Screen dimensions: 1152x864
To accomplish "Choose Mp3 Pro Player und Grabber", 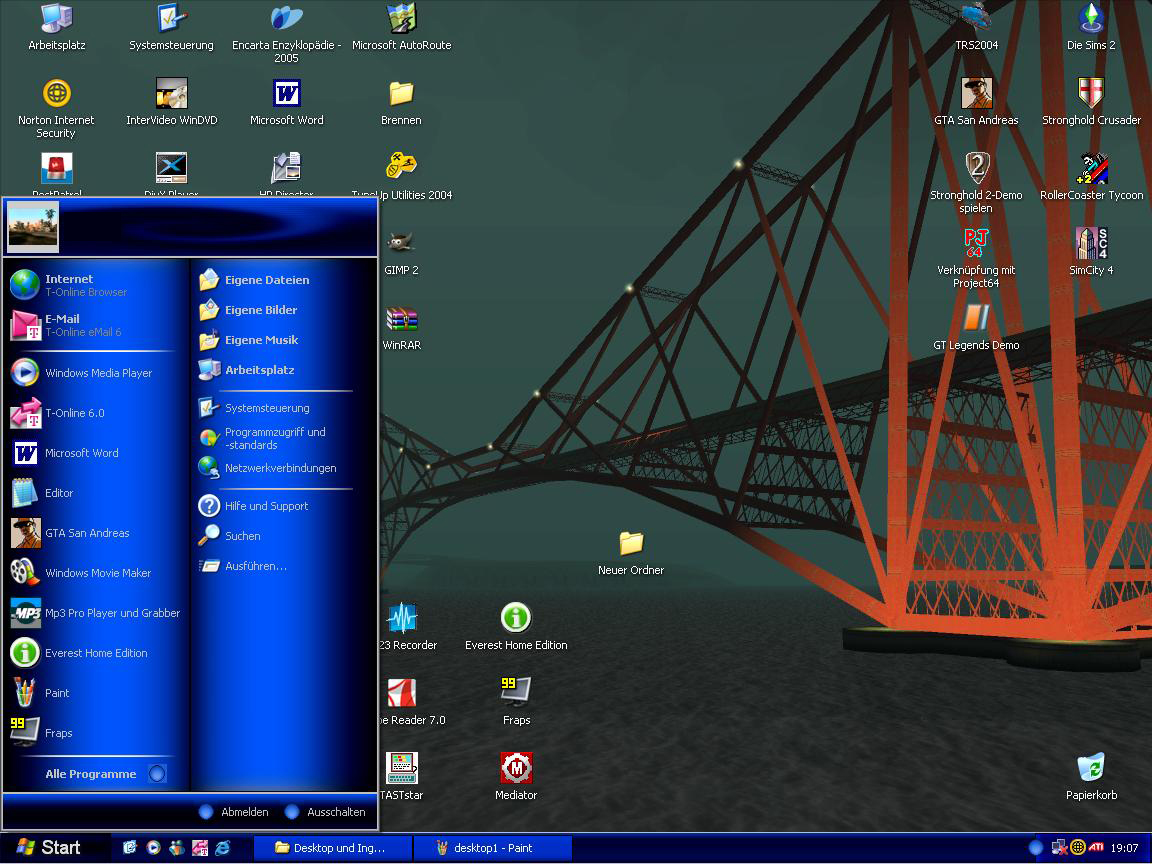I will [x=96, y=613].
